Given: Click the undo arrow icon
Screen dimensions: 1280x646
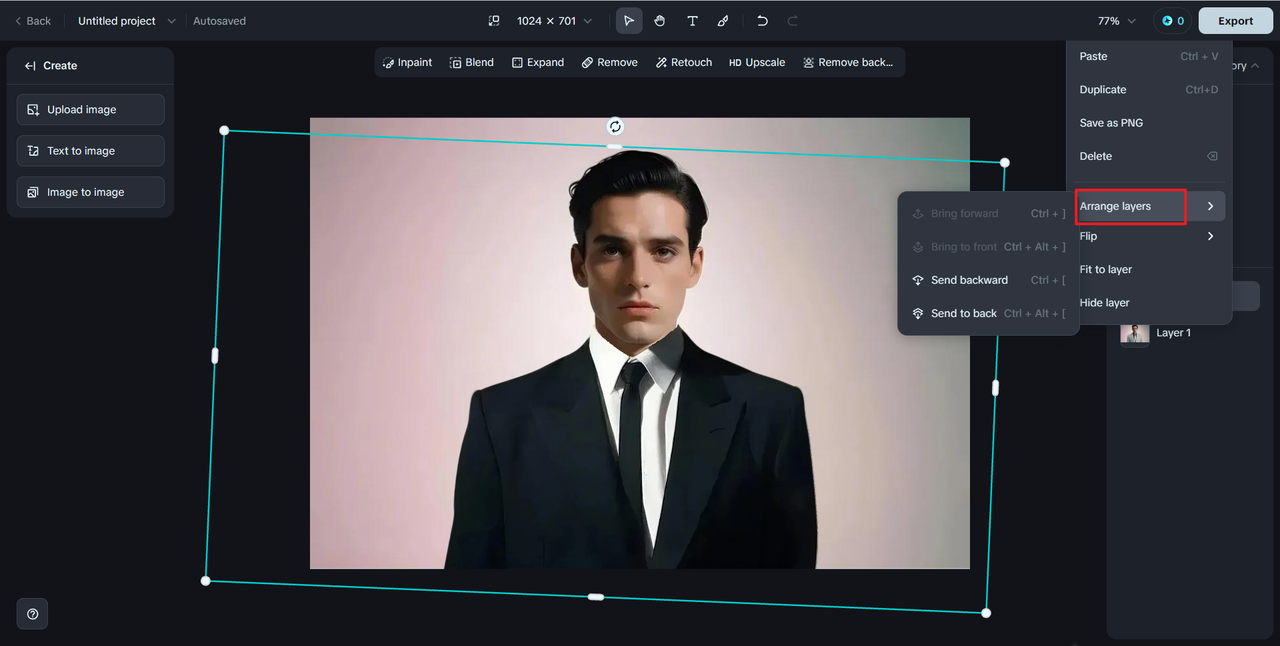Looking at the screenshot, I should coord(762,21).
